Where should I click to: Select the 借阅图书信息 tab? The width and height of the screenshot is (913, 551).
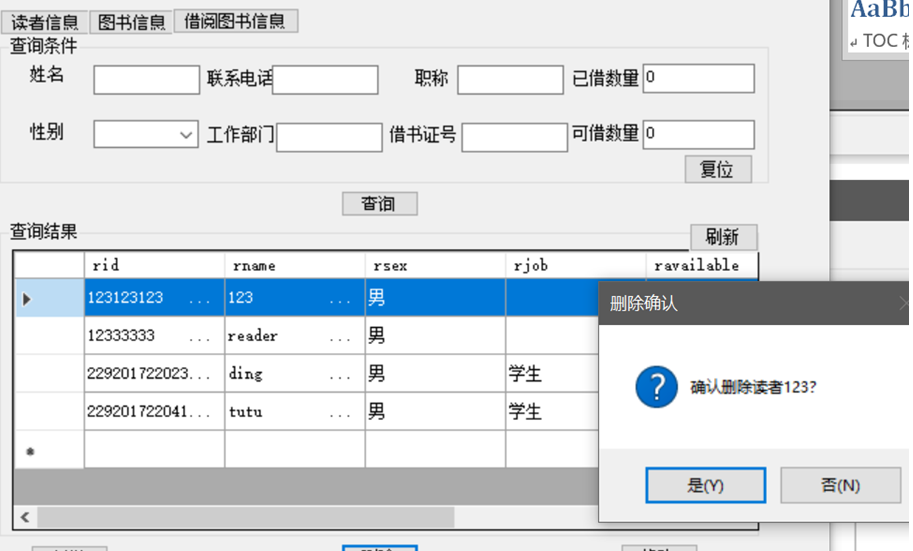pyautogui.click(x=236, y=21)
